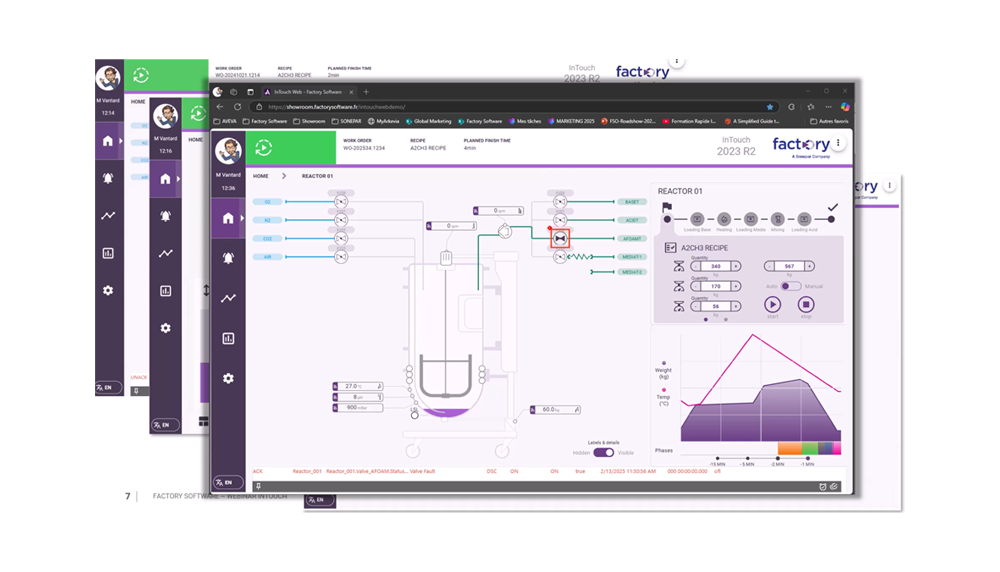Click the A2CH3 Recipe checklist icon
This screenshot has width=1000, height=572.
click(670, 247)
